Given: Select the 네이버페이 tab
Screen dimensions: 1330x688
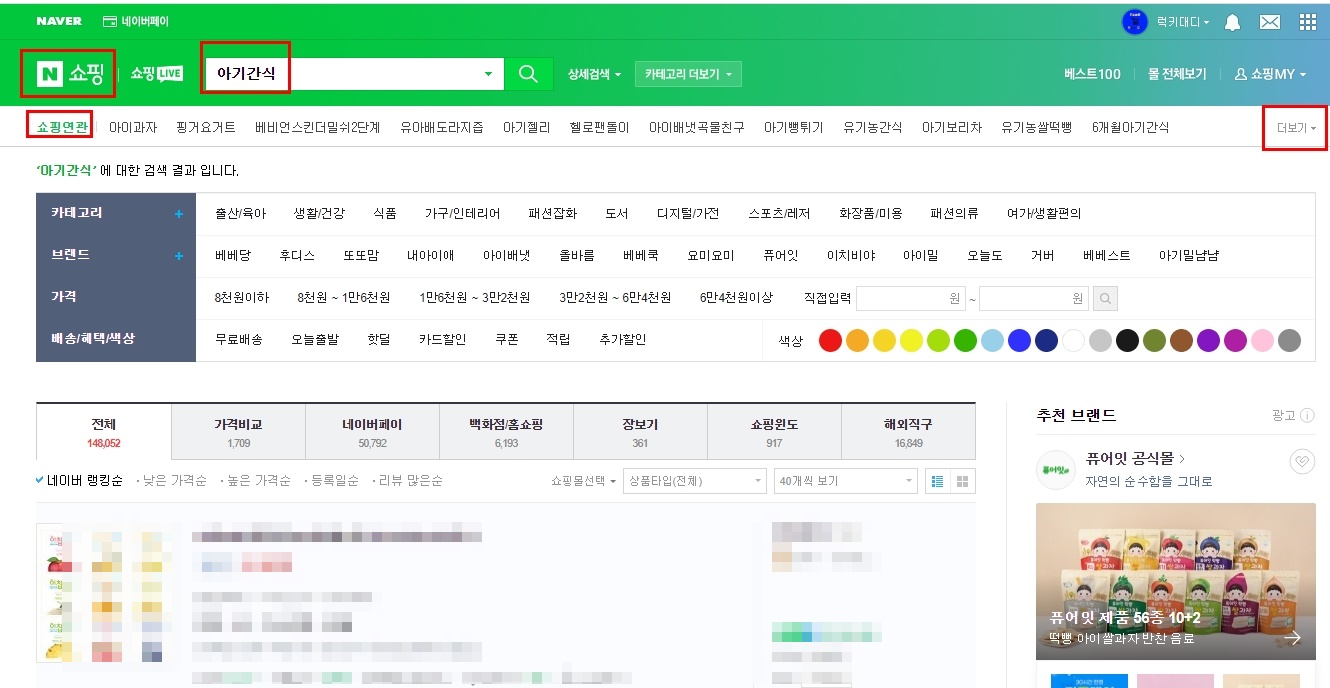Looking at the screenshot, I should [372, 432].
